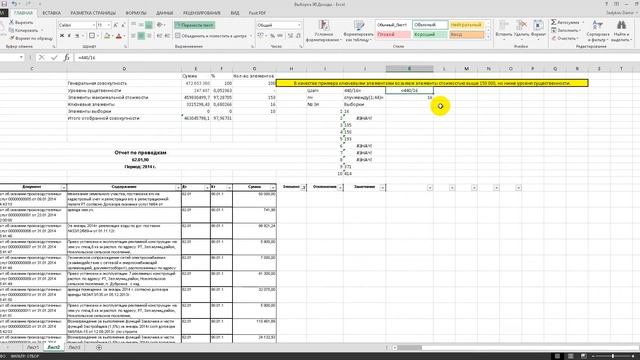Switch to the ДАННЫЕ ribbon tab

tap(164, 13)
